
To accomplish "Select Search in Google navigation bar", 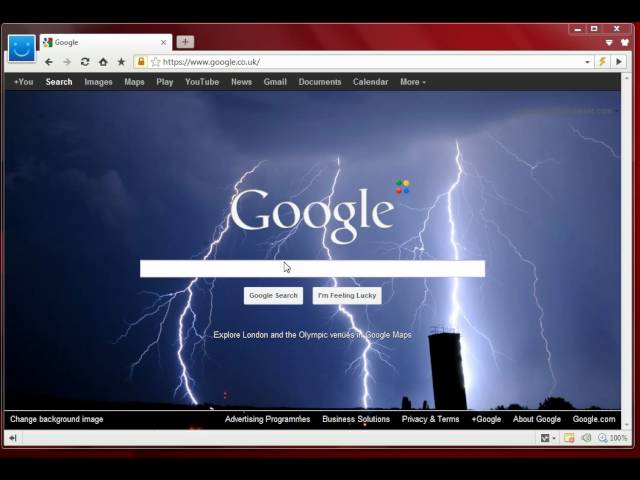I will pyautogui.click(x=59, y=82).
